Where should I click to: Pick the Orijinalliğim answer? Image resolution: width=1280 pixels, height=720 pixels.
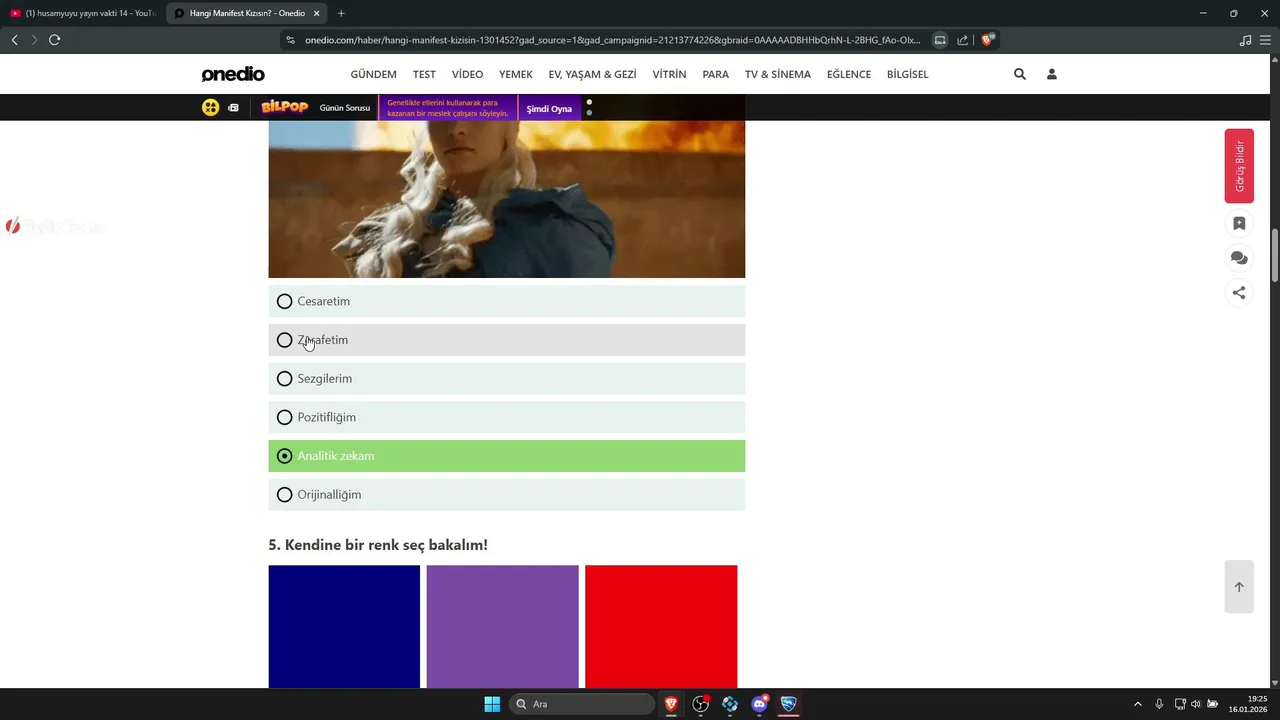click(x=507, y=495)
